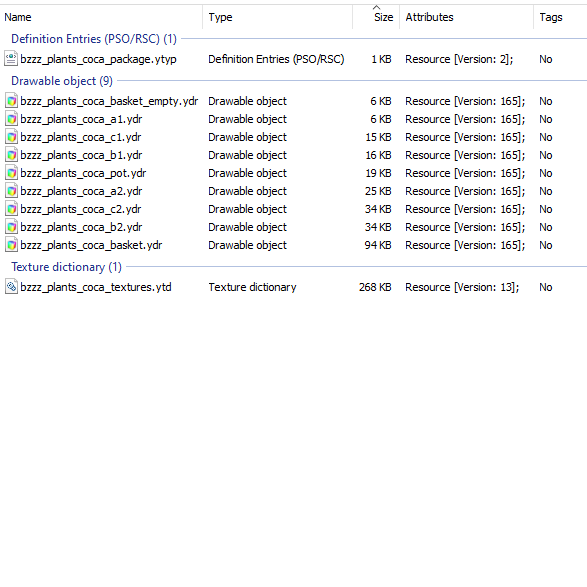
Task: Click the bzzz_plants_coca_basket_empty.ydr file icon
Action: click(12, 101)
